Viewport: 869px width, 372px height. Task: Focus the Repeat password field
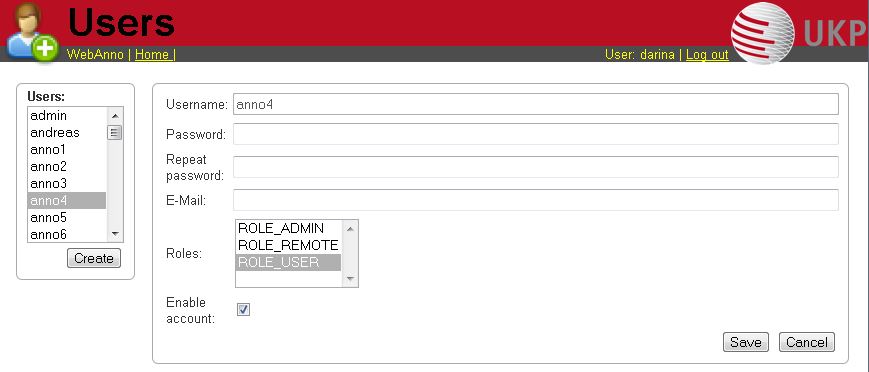535,167
